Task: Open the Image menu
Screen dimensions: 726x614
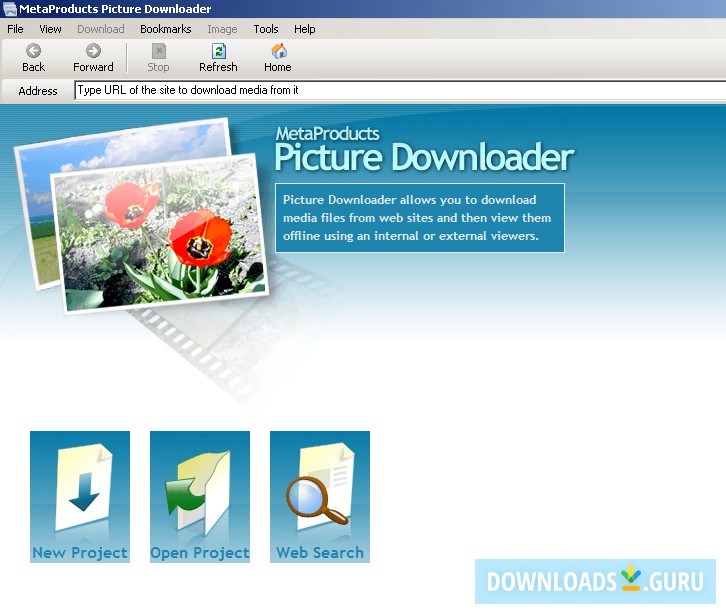Action: tap(222, 29)
